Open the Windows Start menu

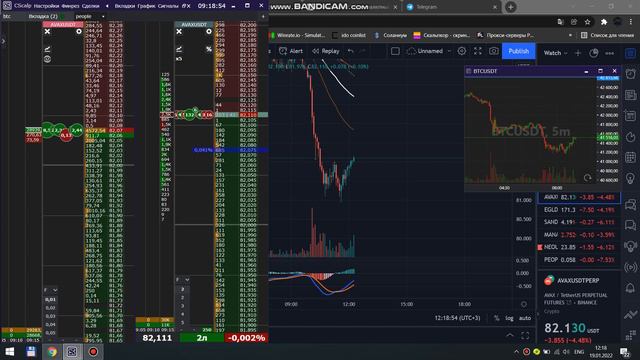coord(10,352)
